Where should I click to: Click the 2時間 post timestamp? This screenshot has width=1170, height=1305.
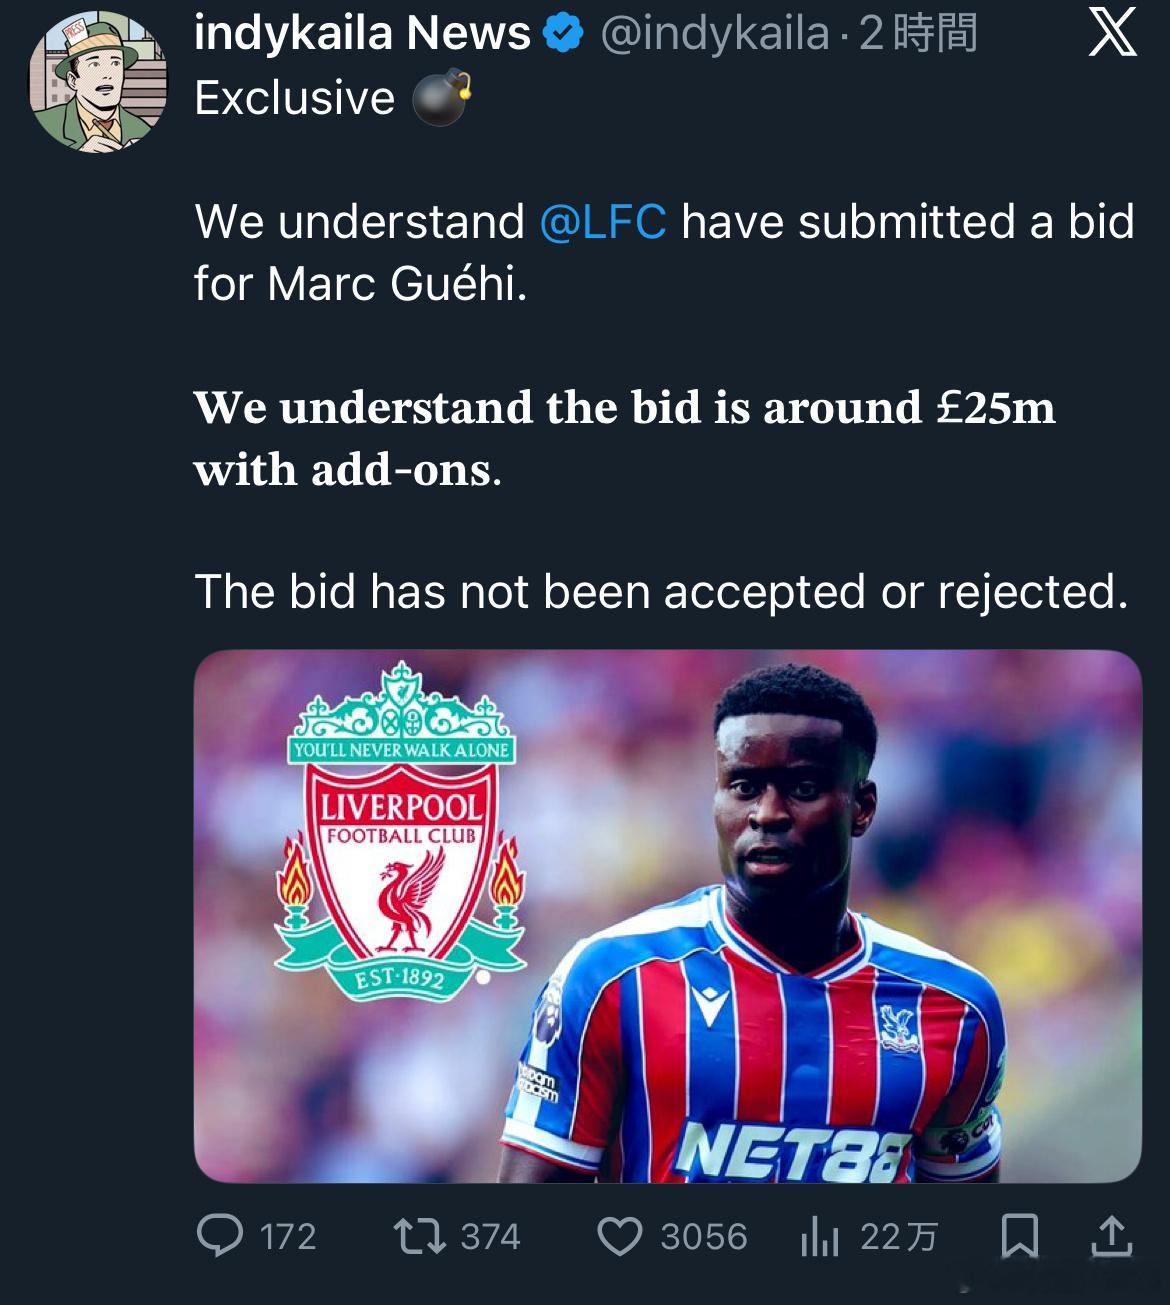[917, 35]
